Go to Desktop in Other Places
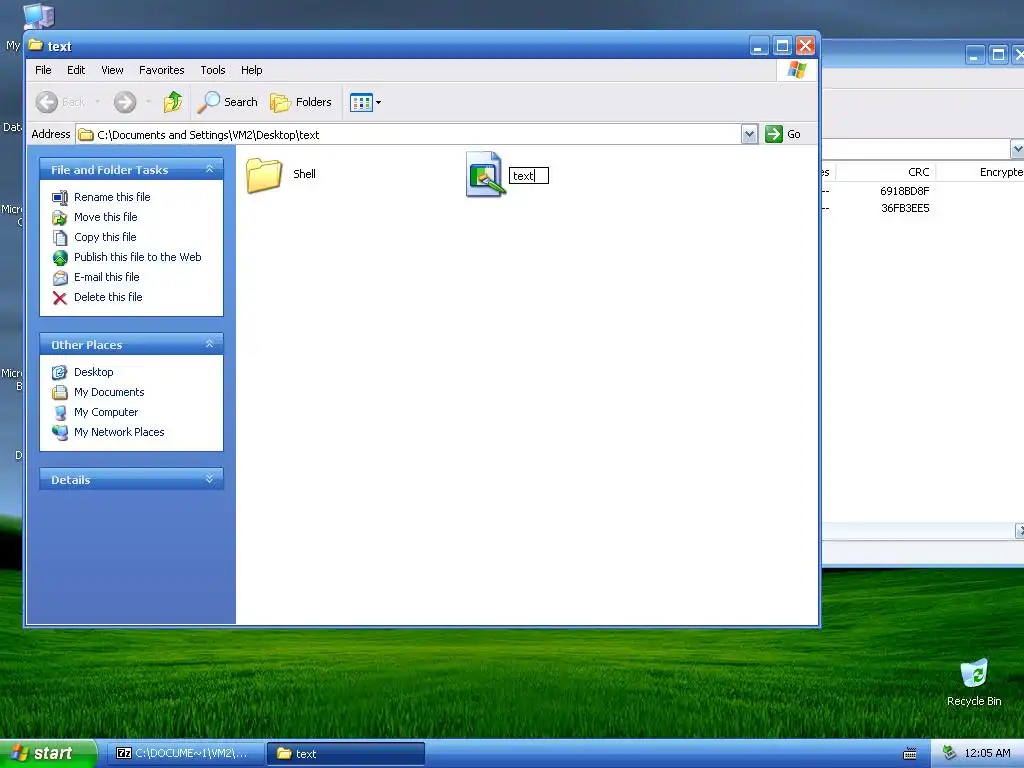Image resolution: width=1024 pixels, height=768 pixels. (93, 372)
